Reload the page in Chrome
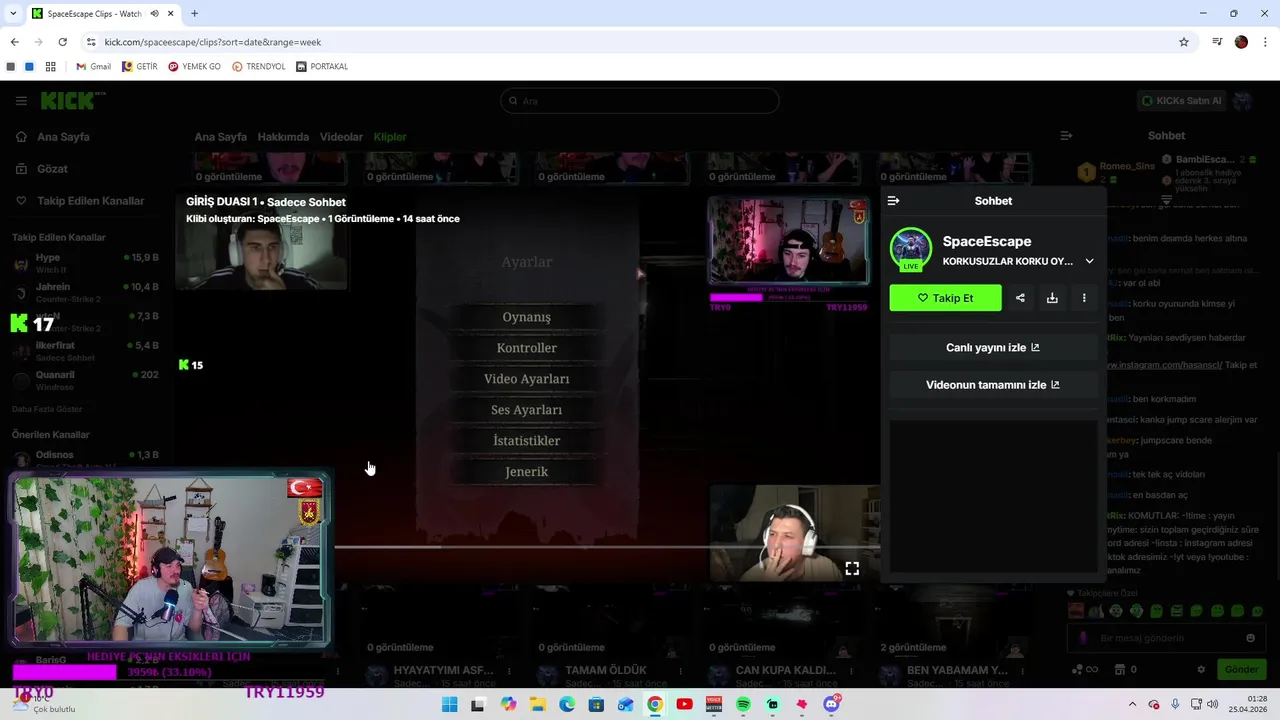This screenshot has height=720, width=1280. point(62,42)
